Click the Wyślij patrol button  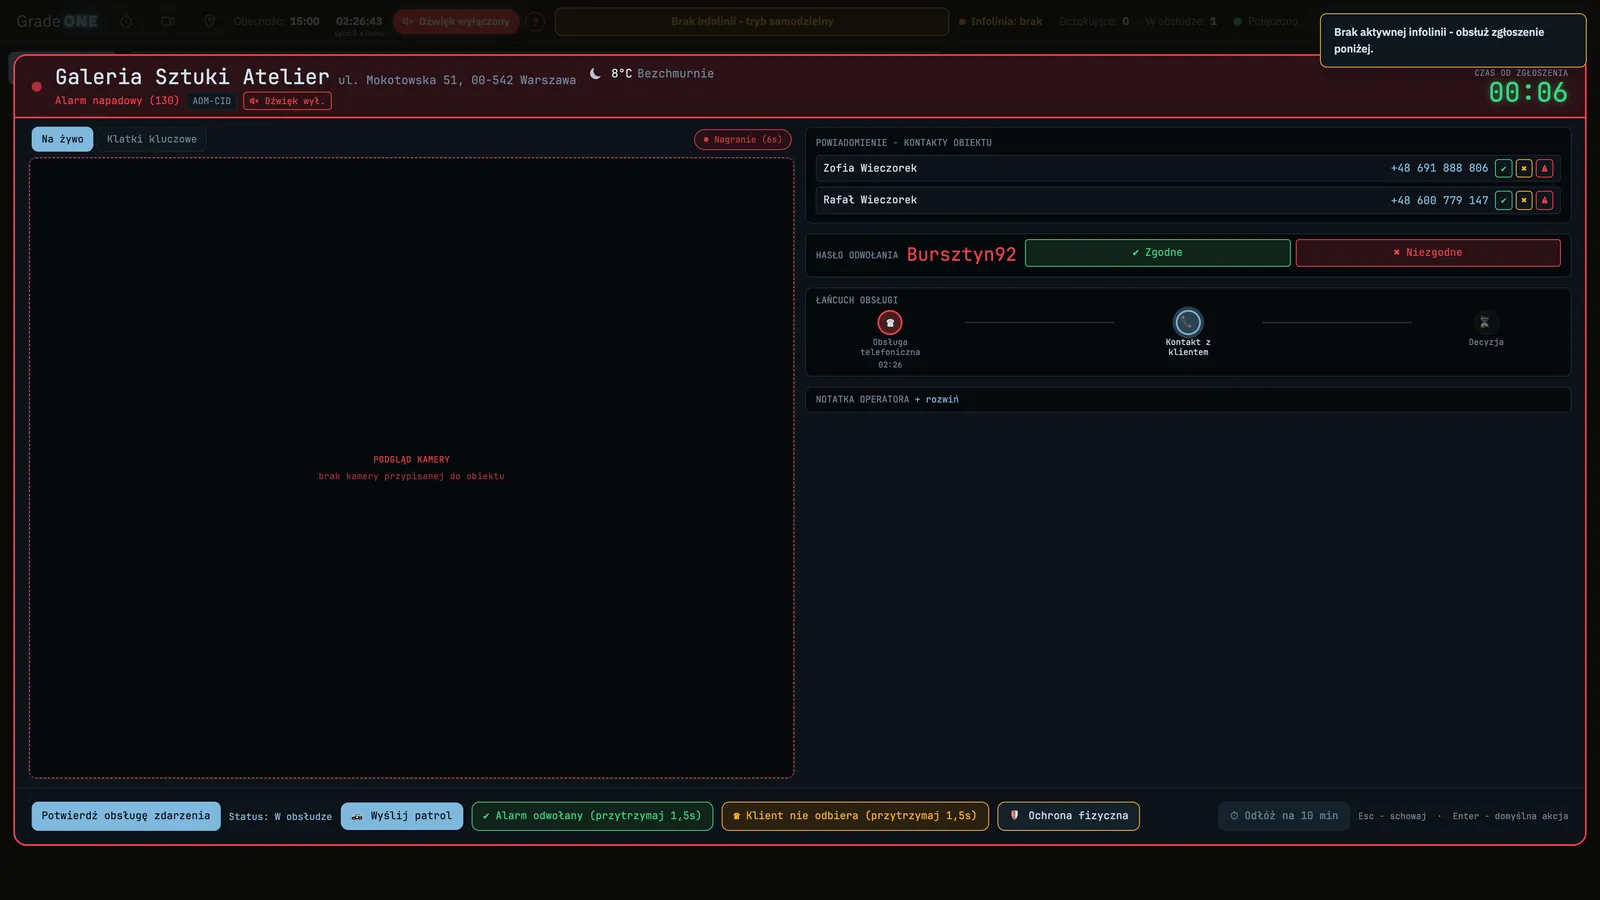coord(402,816)
